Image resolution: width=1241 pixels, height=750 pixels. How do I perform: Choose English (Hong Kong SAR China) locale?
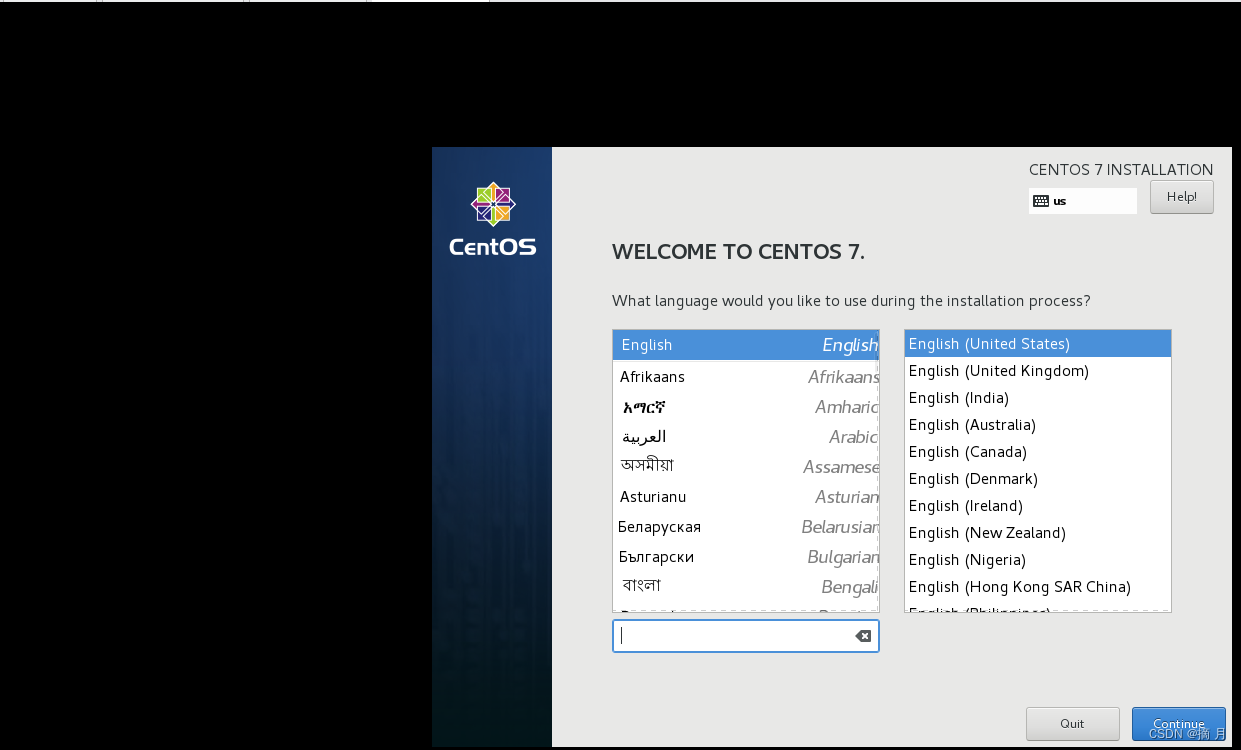[x=1038, y=587]
